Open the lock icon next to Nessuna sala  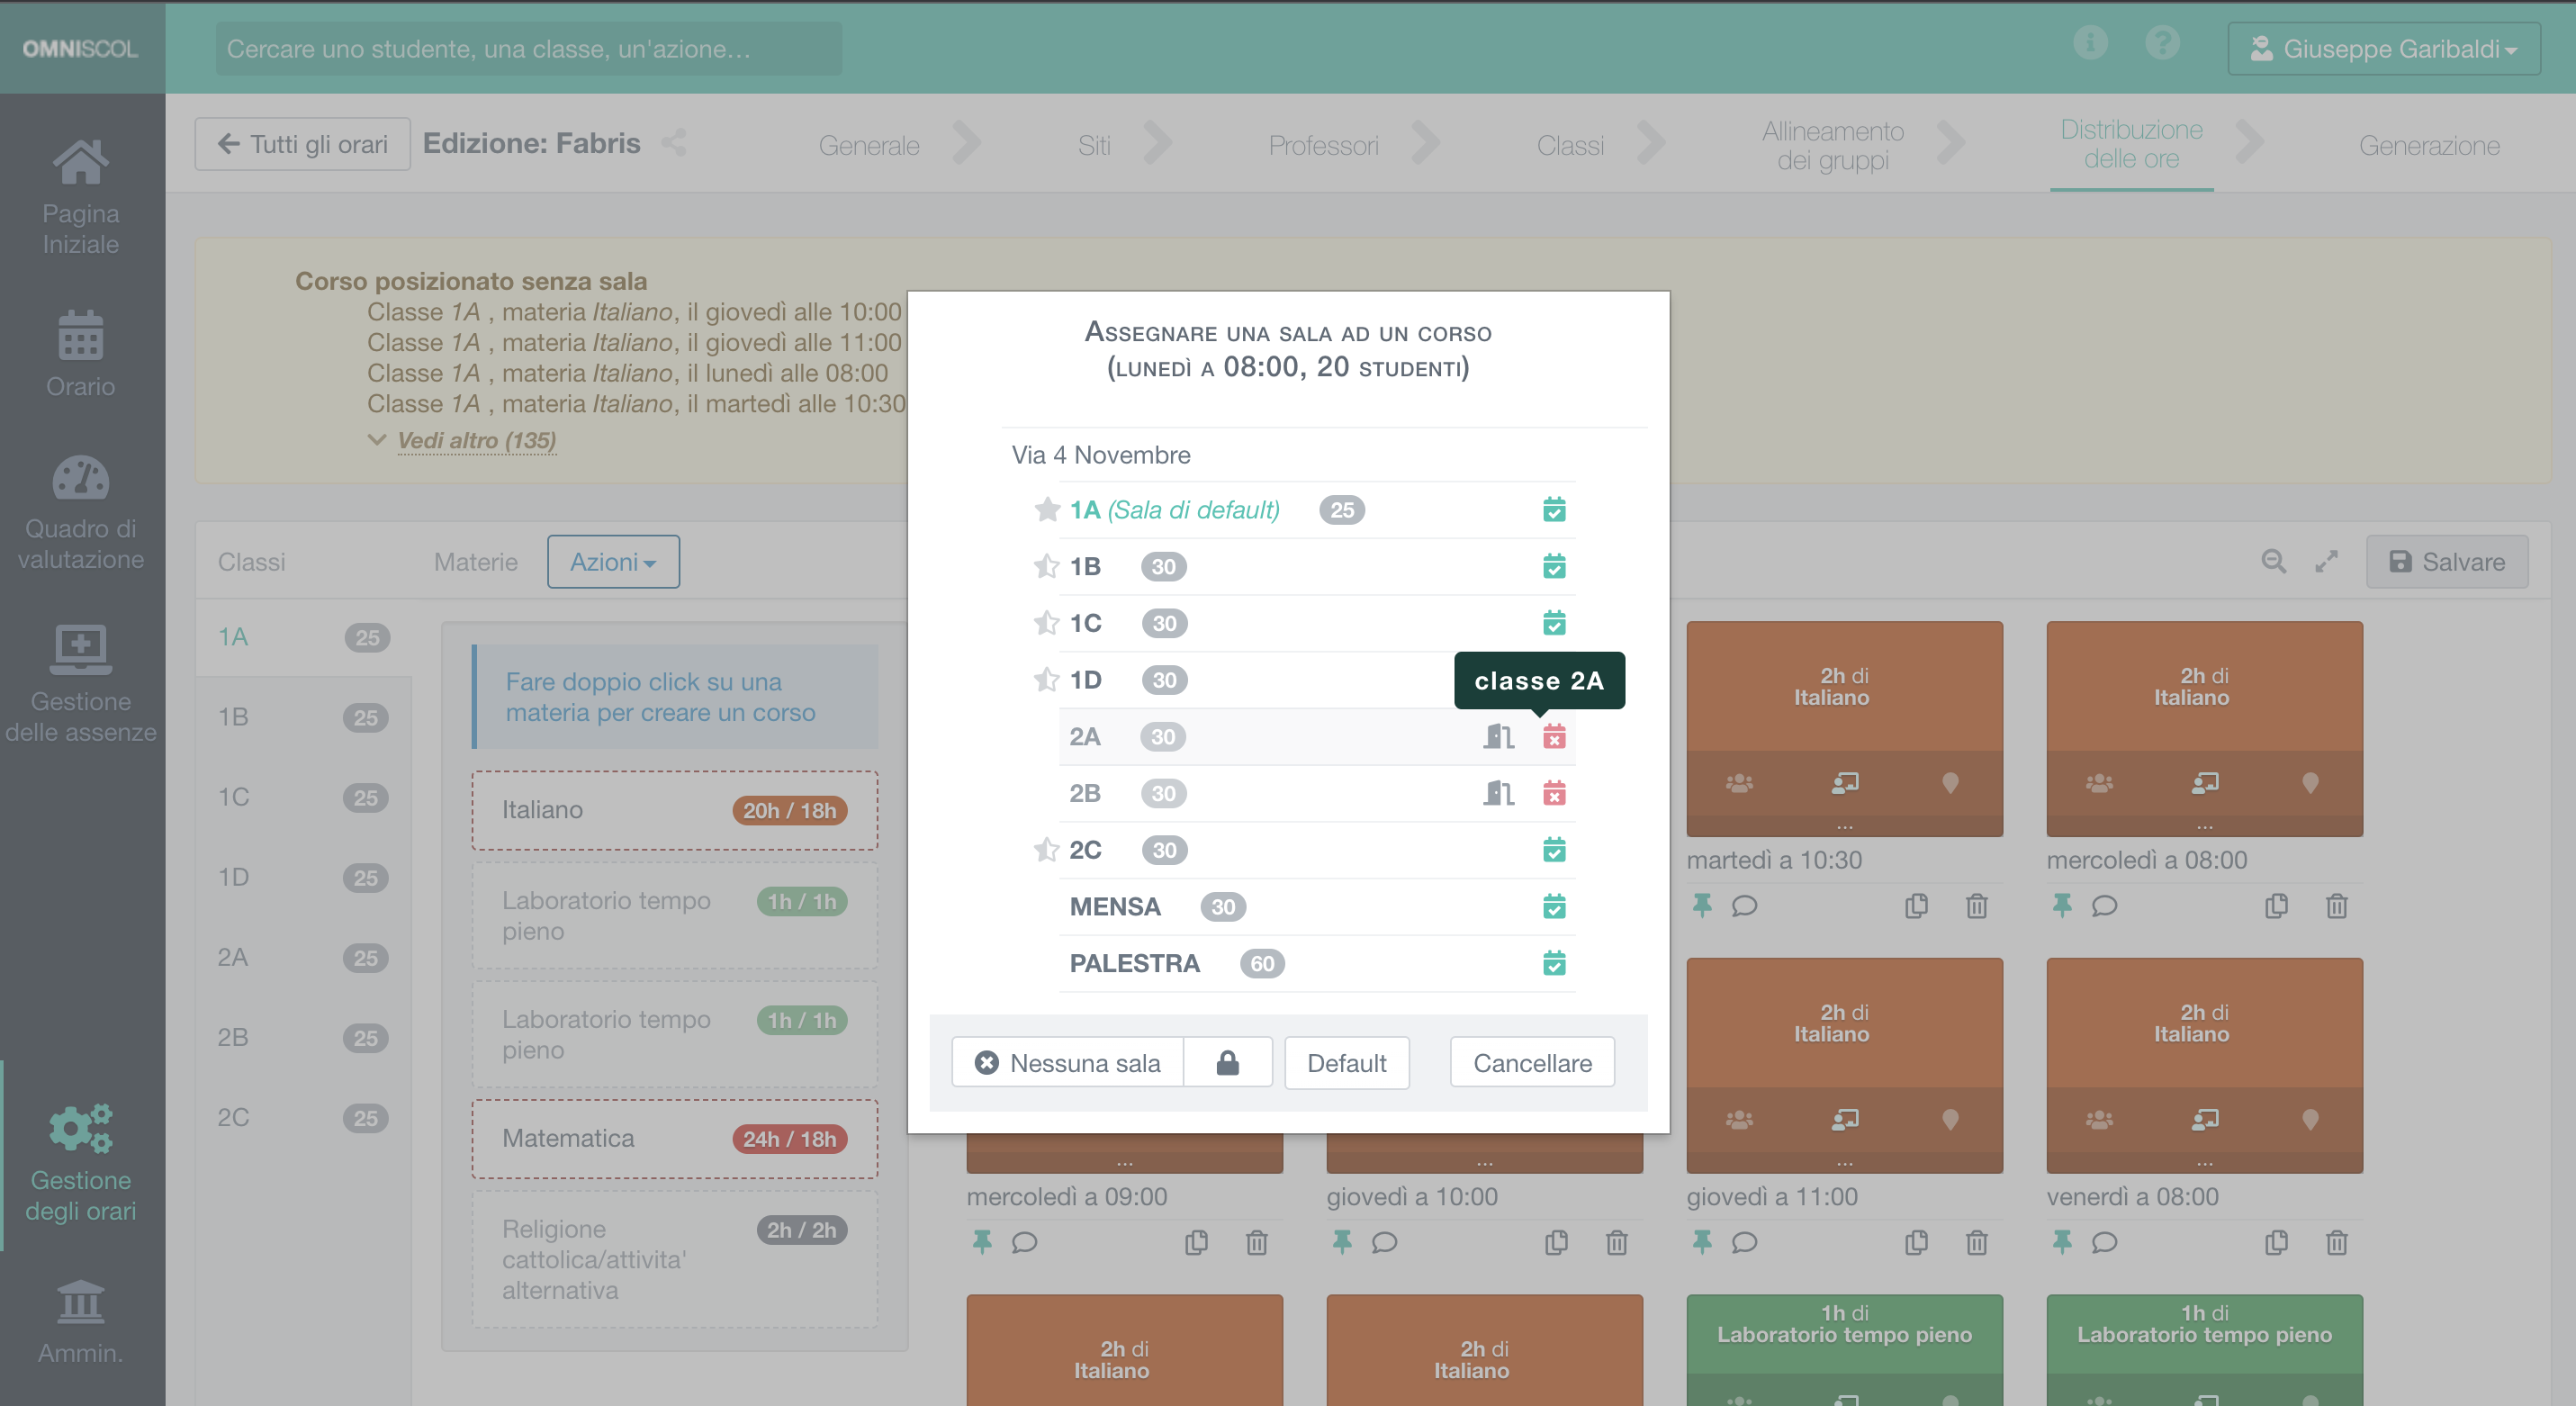point(1228,1062)
